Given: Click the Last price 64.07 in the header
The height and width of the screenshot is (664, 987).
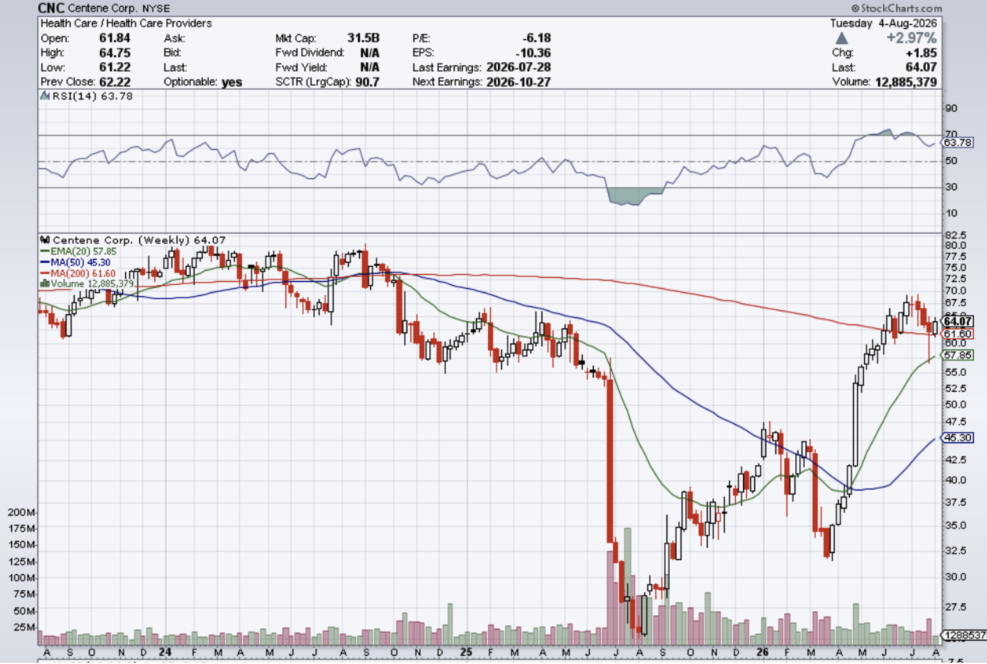Looking at the screenshot, I should (921, 67).
